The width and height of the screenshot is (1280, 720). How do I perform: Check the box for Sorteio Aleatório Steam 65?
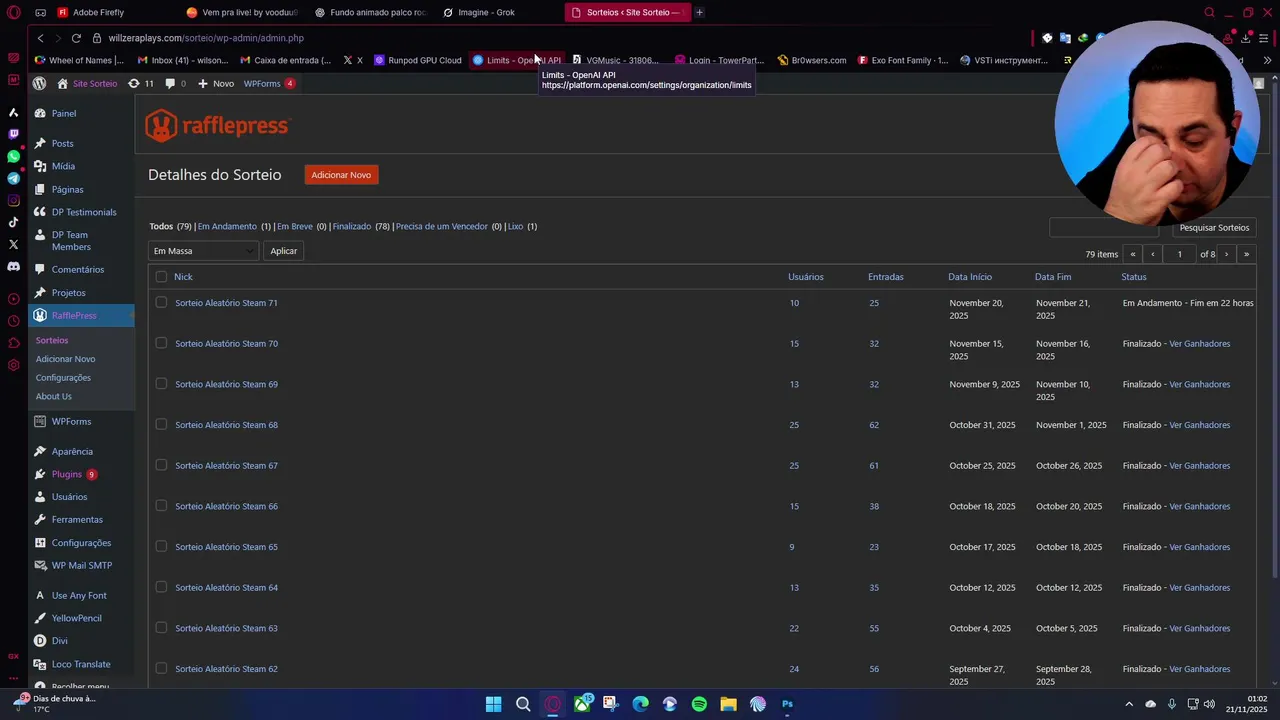tap(161, 546)
